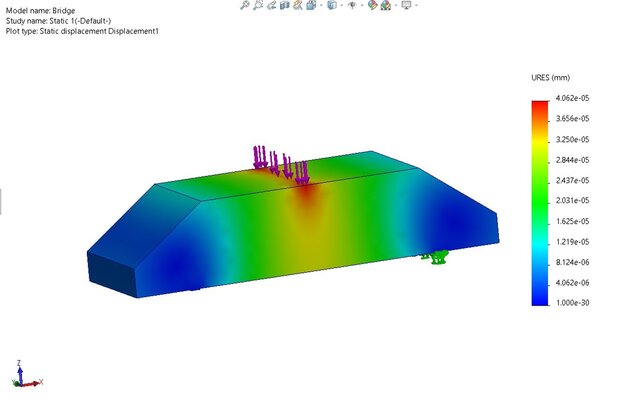Click the legend value 2.437e-05
Viewport: 640px width, 400px height.
click(572, 180)
